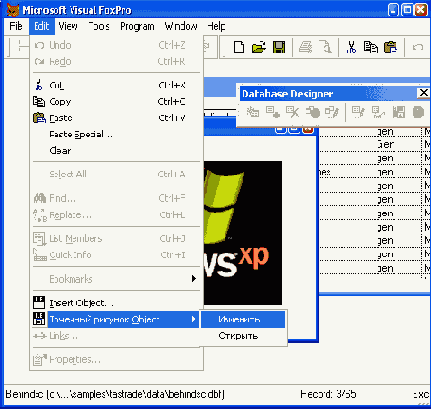Click the Copy toolbar icon
The image size is (431, 409).
(371, 47)
